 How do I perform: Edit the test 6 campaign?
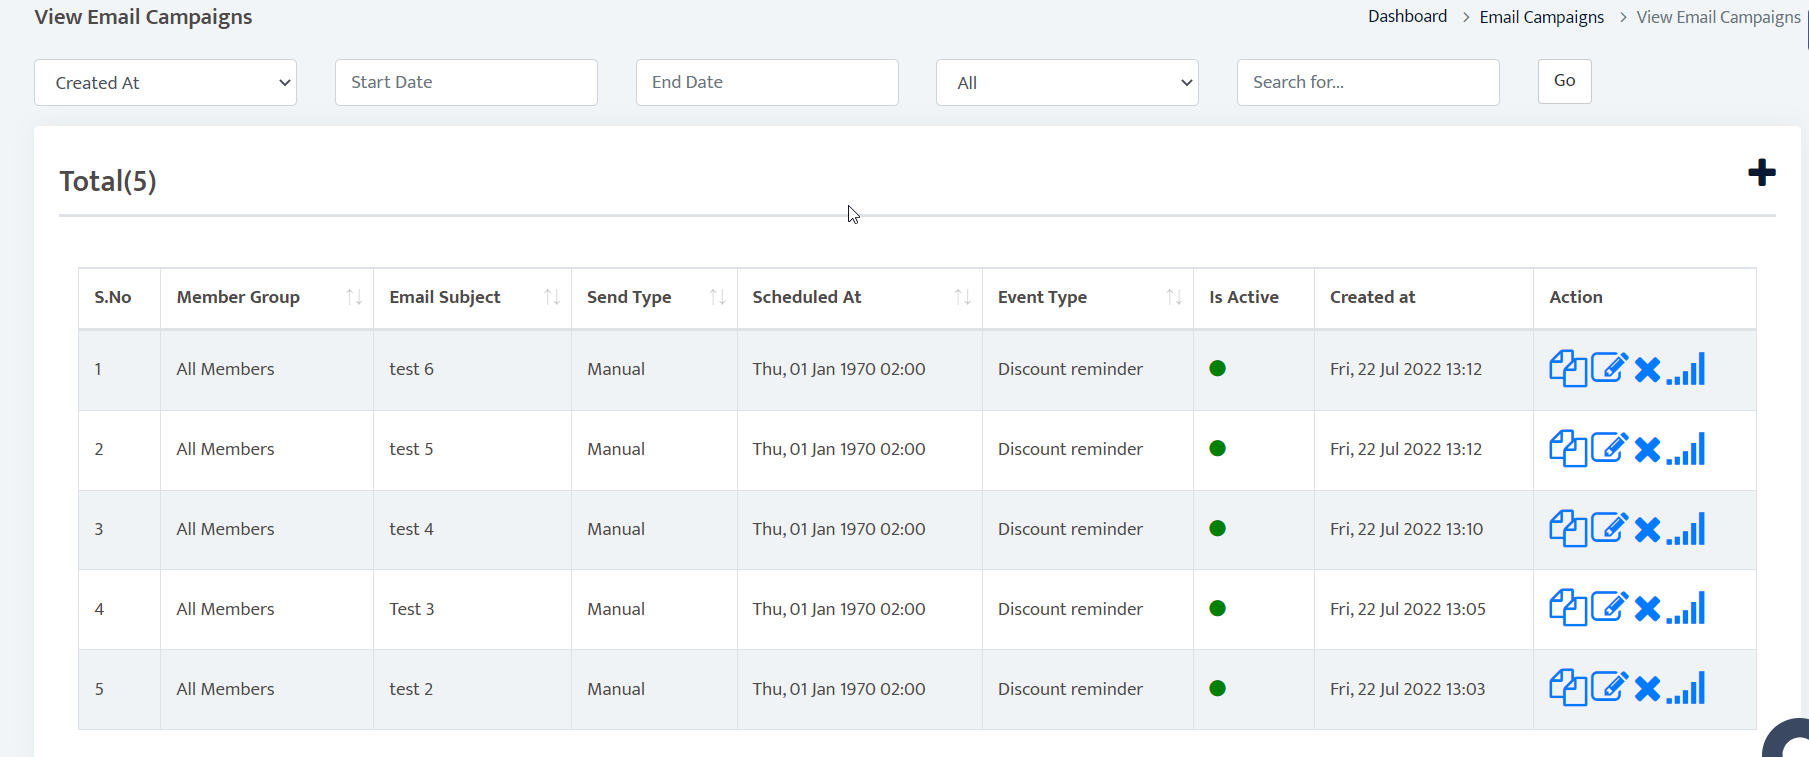click(1610, 368)
